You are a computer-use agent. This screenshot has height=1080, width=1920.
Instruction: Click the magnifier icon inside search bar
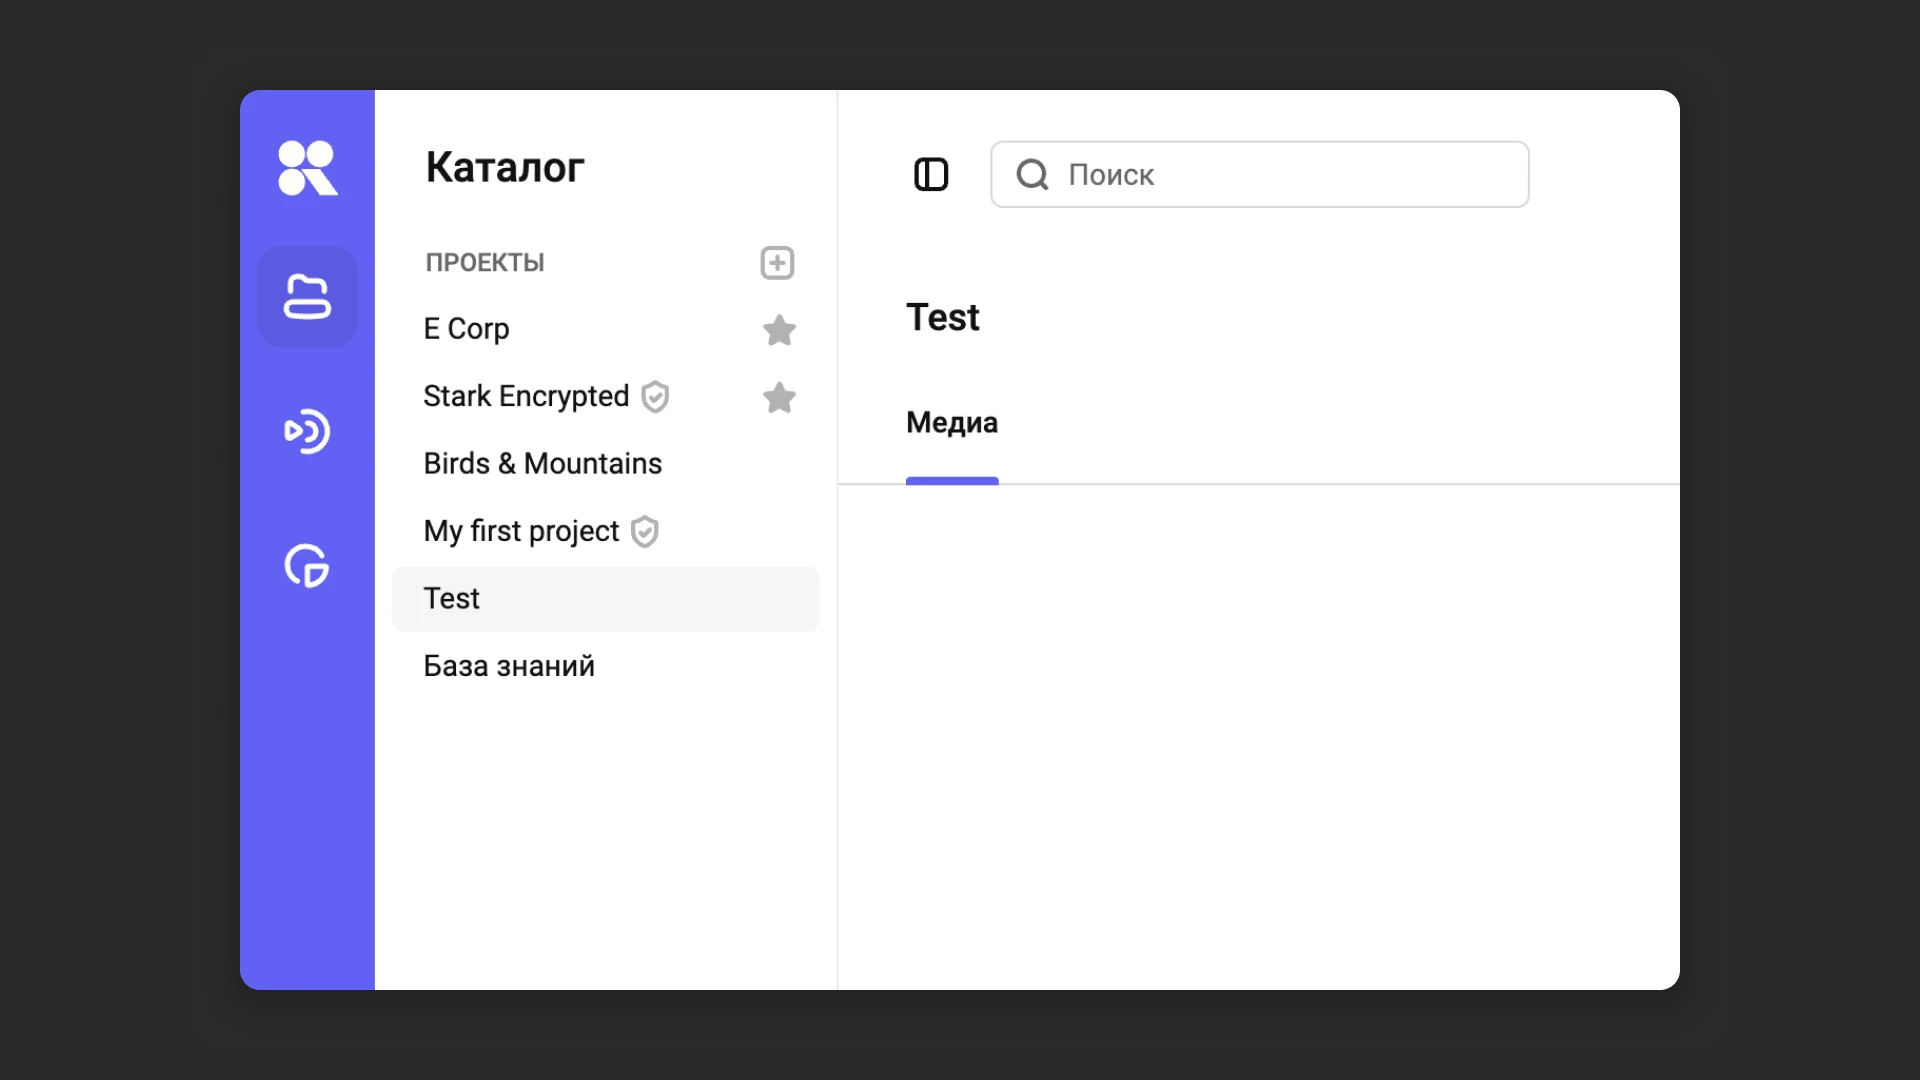click(1032, 174)
